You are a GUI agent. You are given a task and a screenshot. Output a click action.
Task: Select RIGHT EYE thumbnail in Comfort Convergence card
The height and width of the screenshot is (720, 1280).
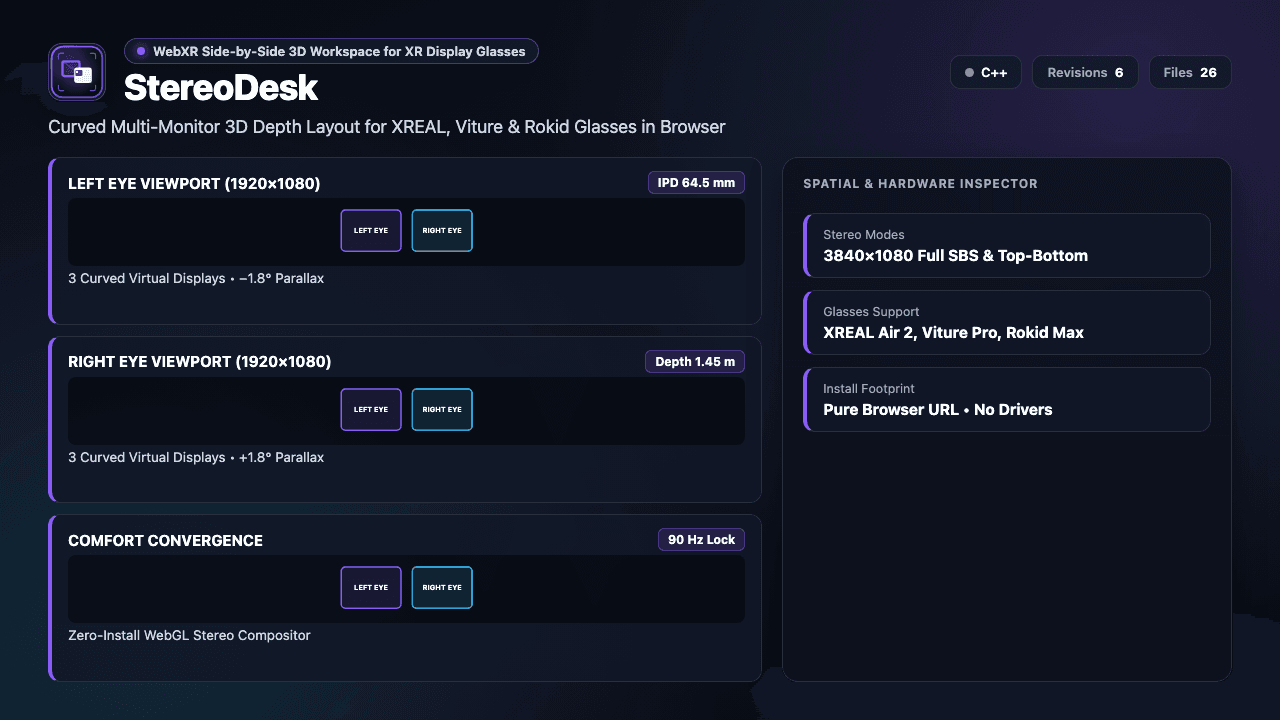tap(442, 587)
